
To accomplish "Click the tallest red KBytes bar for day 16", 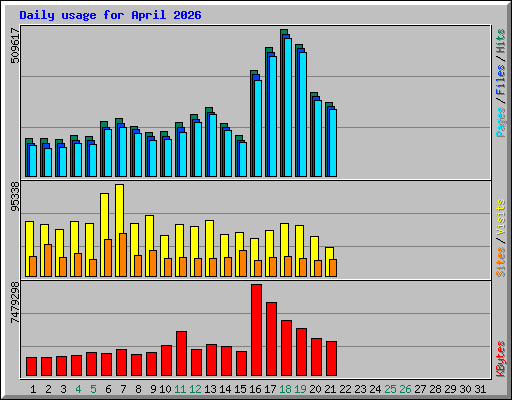I will point(256,330).
